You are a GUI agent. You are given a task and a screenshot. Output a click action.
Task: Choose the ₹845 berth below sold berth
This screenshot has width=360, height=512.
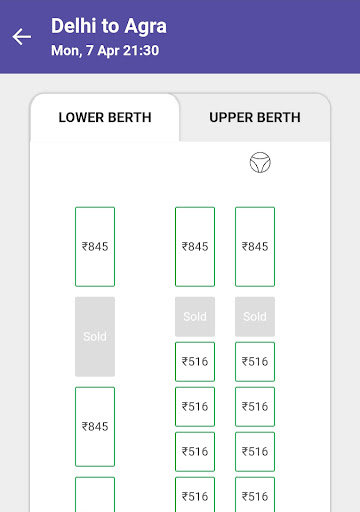click(95, 427)
